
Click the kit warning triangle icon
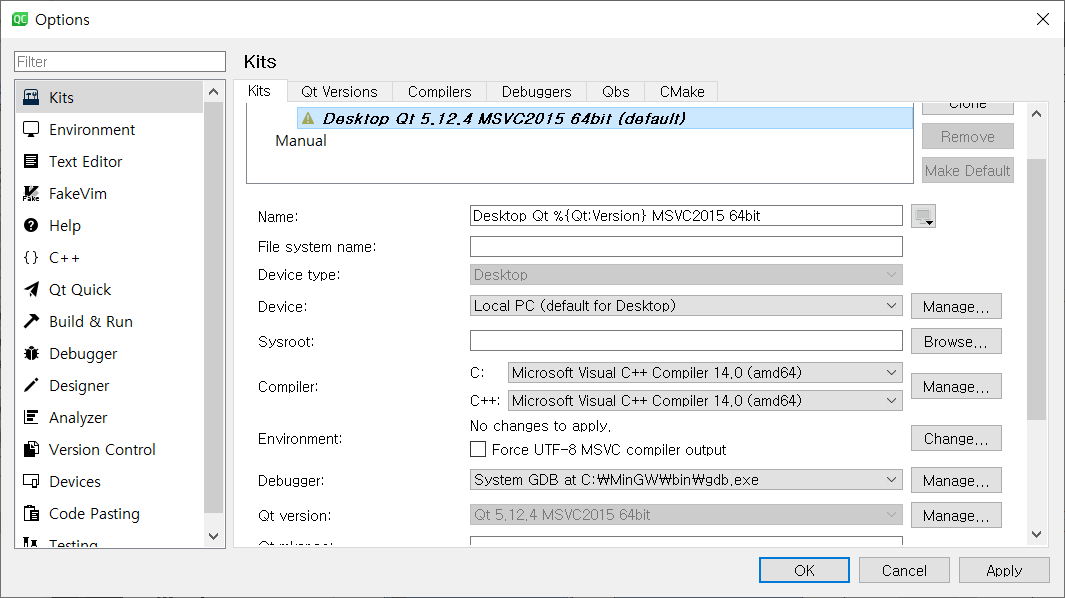click(308, 118)
